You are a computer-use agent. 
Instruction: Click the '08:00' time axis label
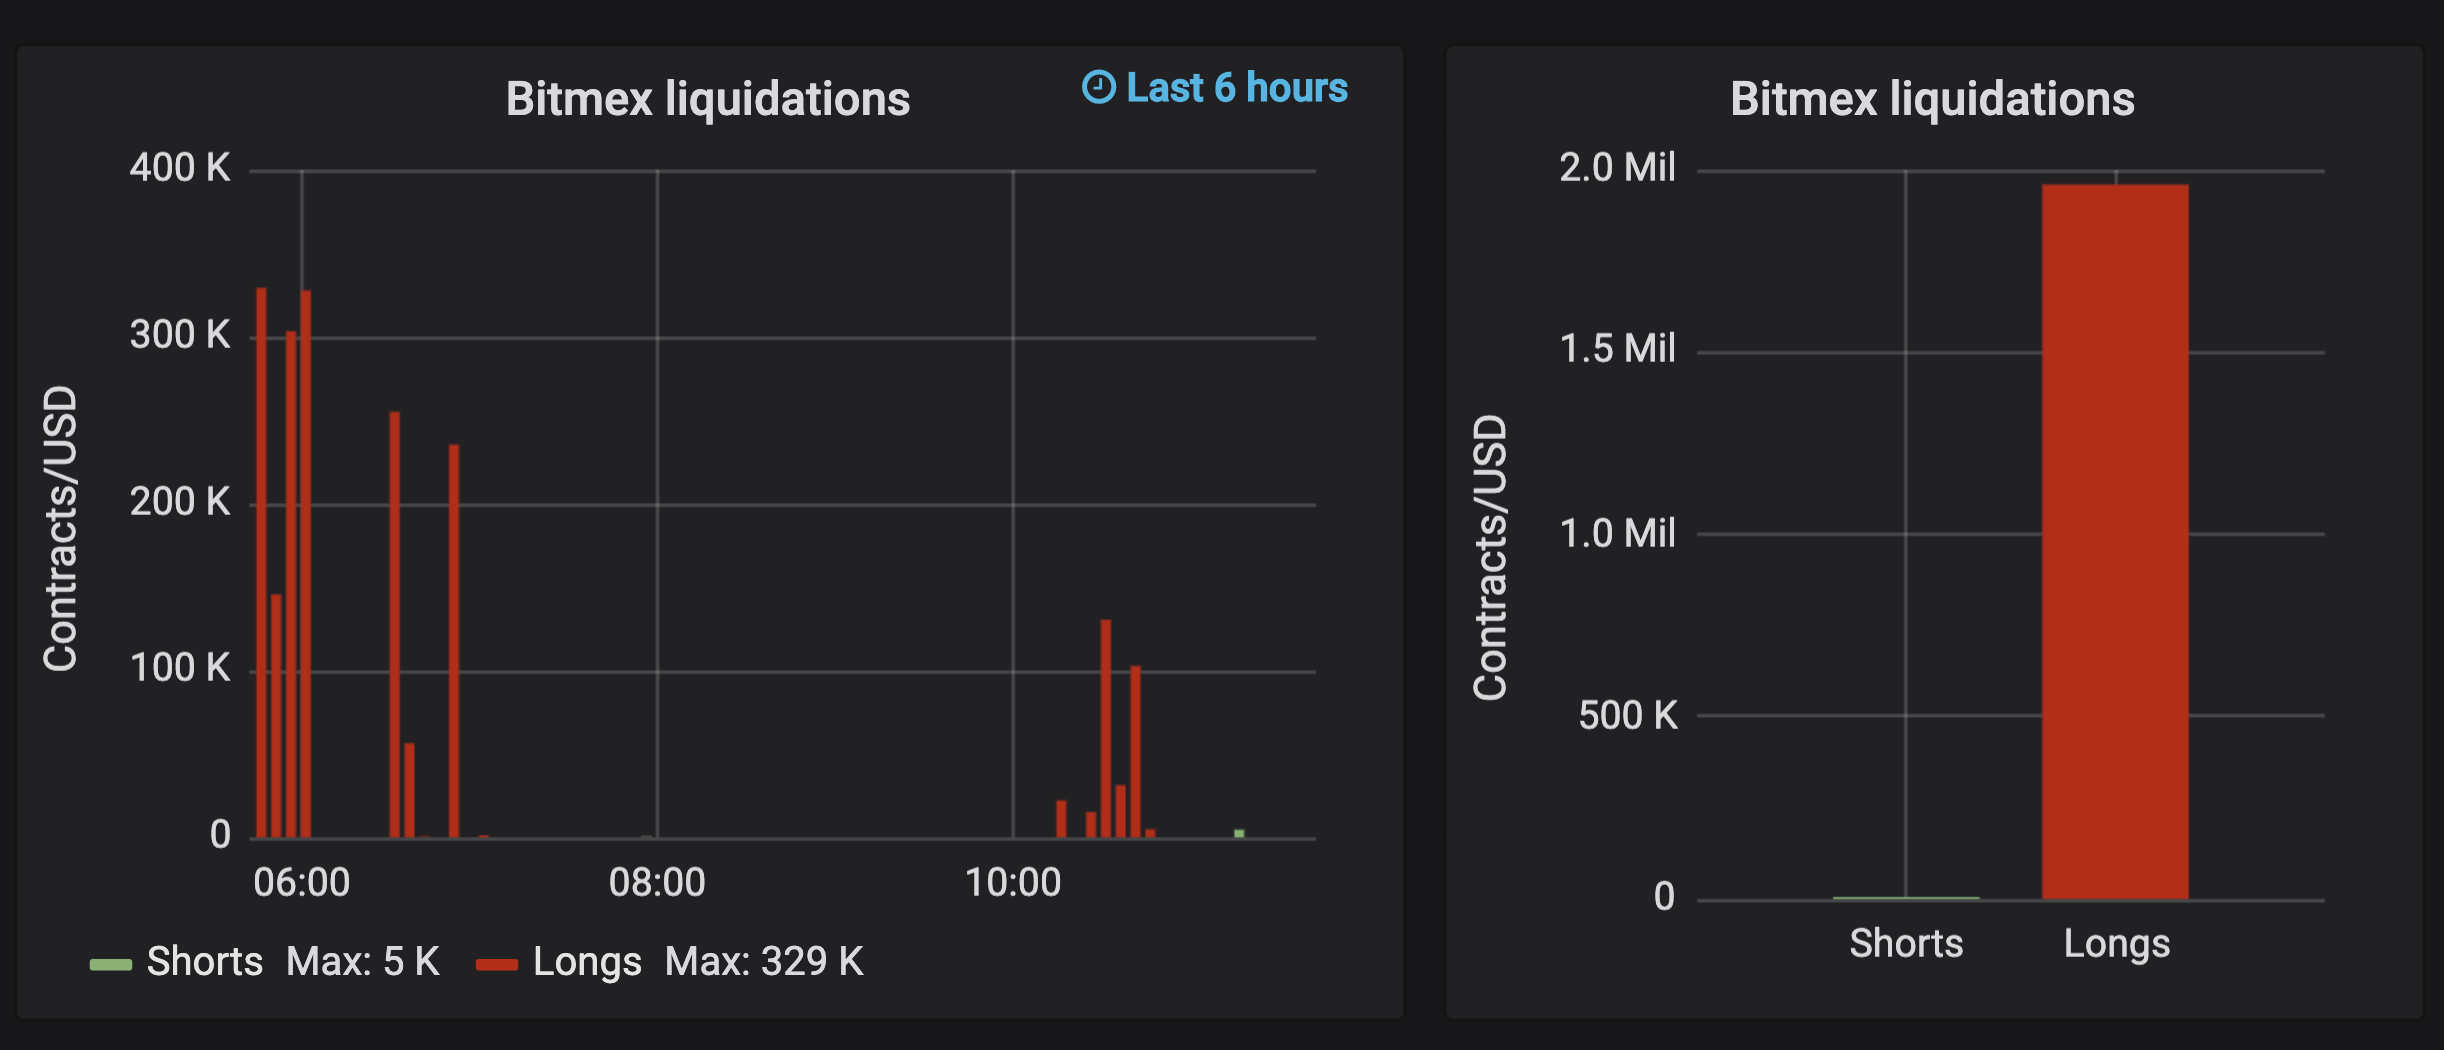click(x=657, y=882)
